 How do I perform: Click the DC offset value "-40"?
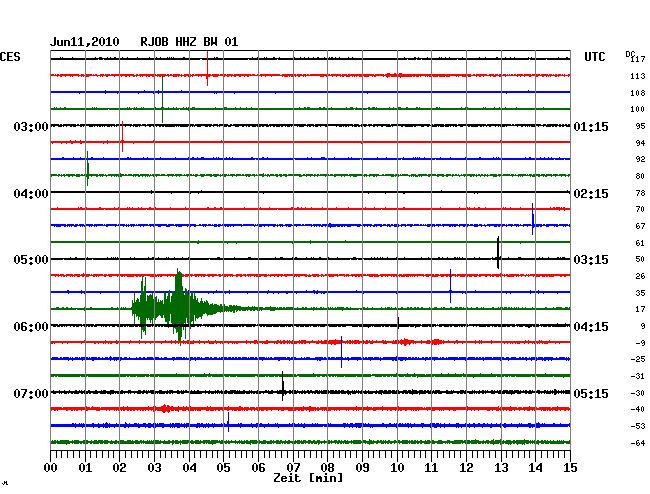pos(638,409)
